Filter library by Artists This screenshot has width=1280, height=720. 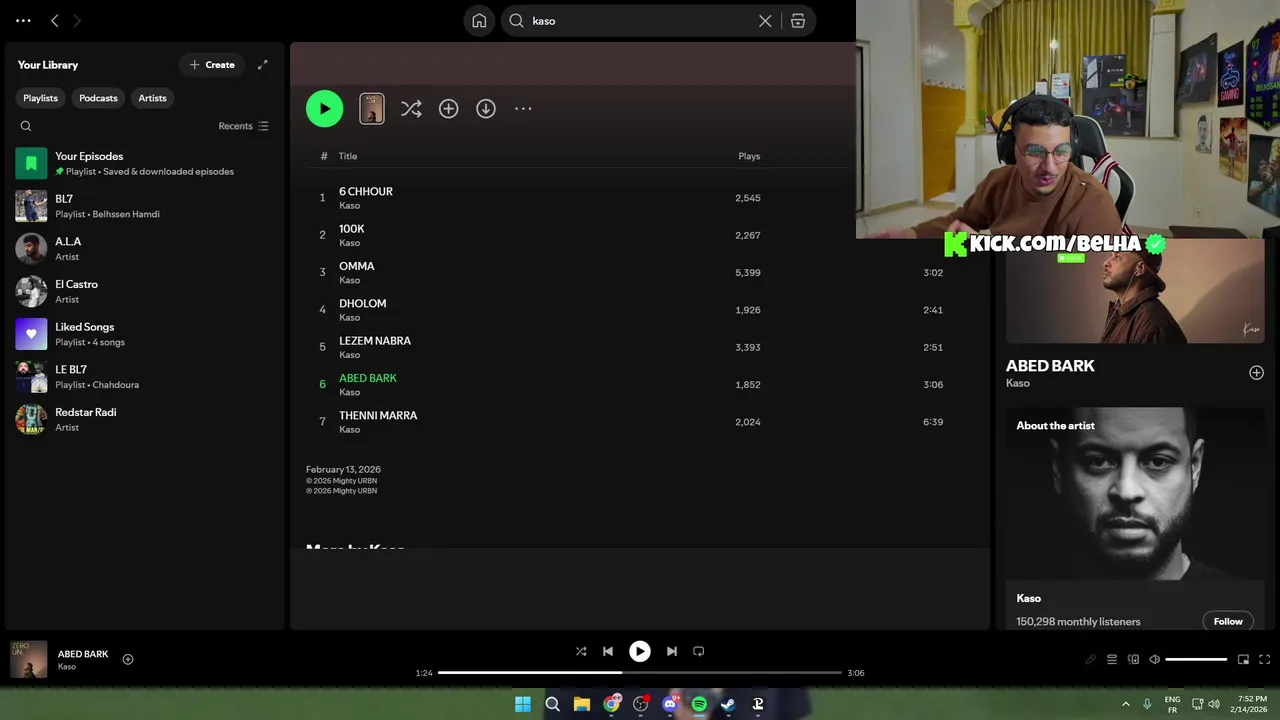[x=152, y=98]
